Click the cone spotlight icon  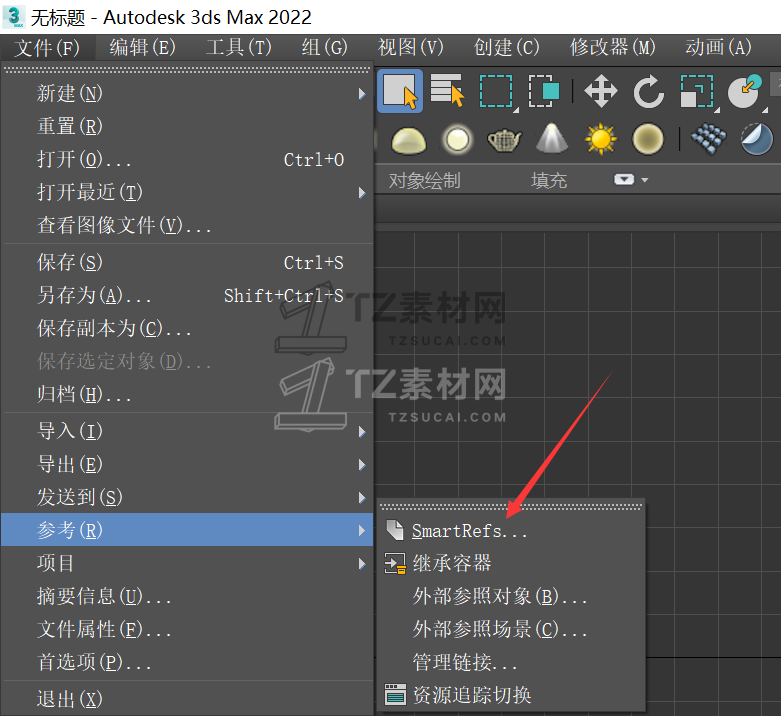[552, 138]
